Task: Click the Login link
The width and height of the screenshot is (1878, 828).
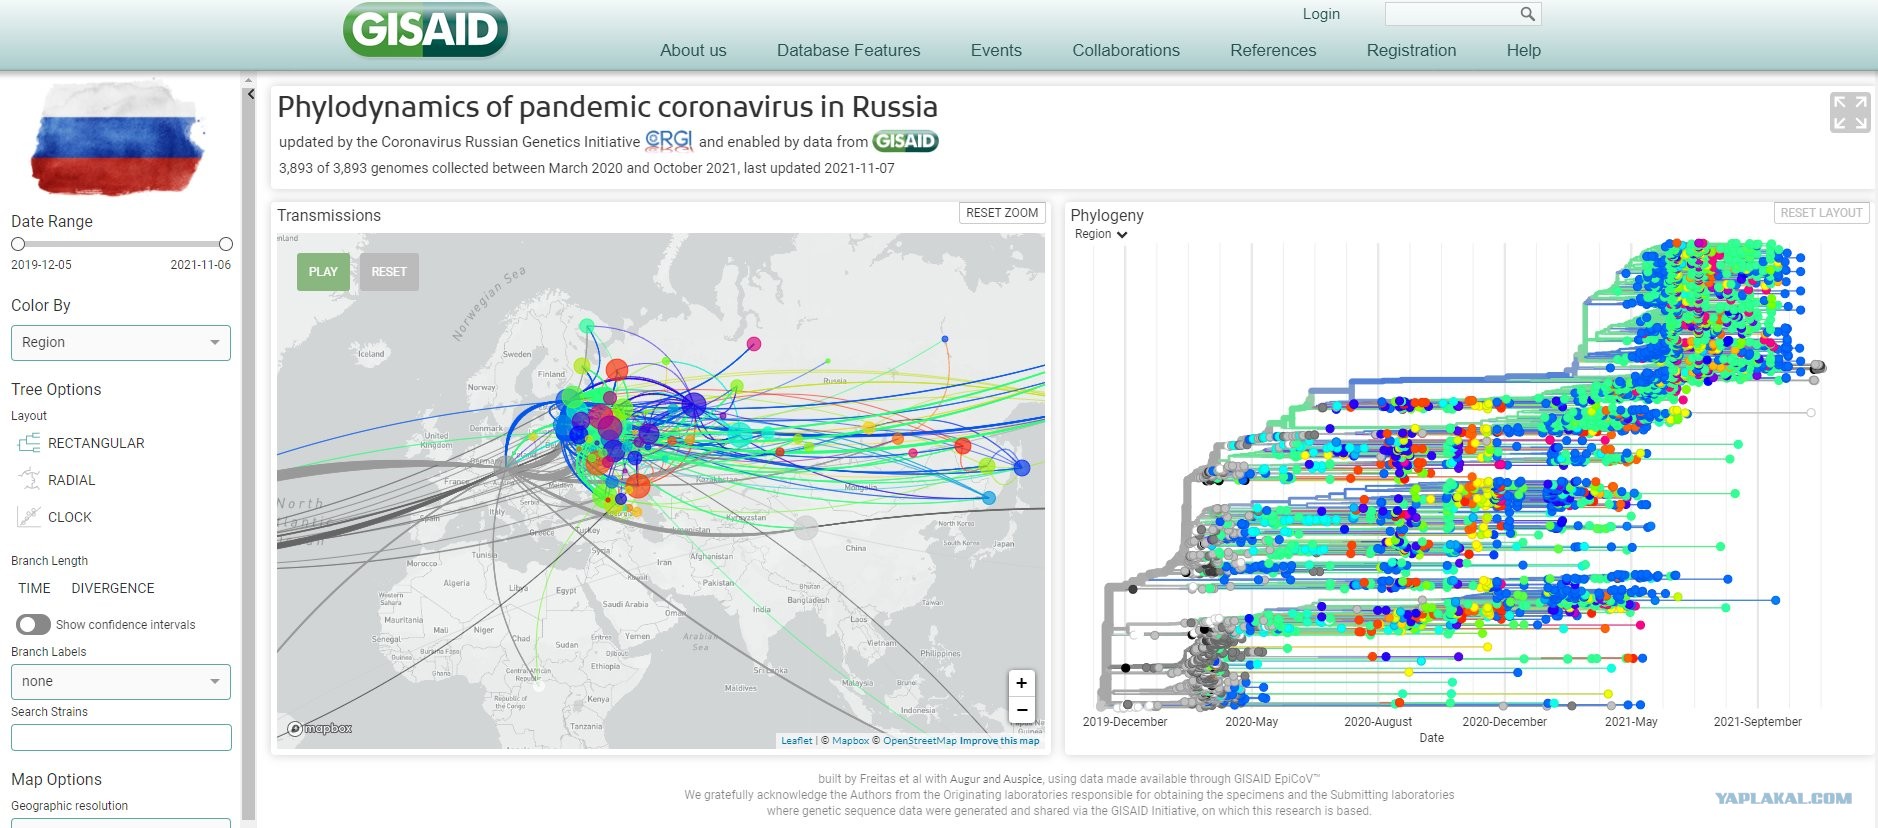Action: tap(1321, 14)
